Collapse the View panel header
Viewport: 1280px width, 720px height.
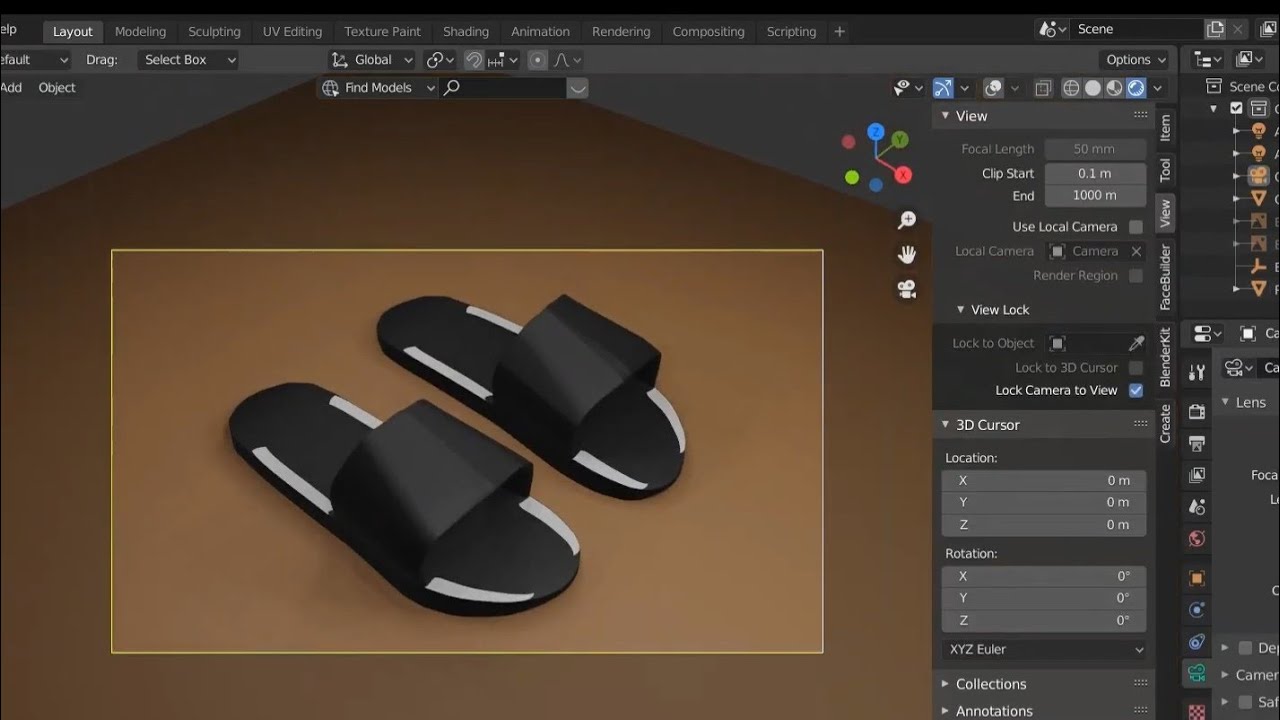point(946,116)
